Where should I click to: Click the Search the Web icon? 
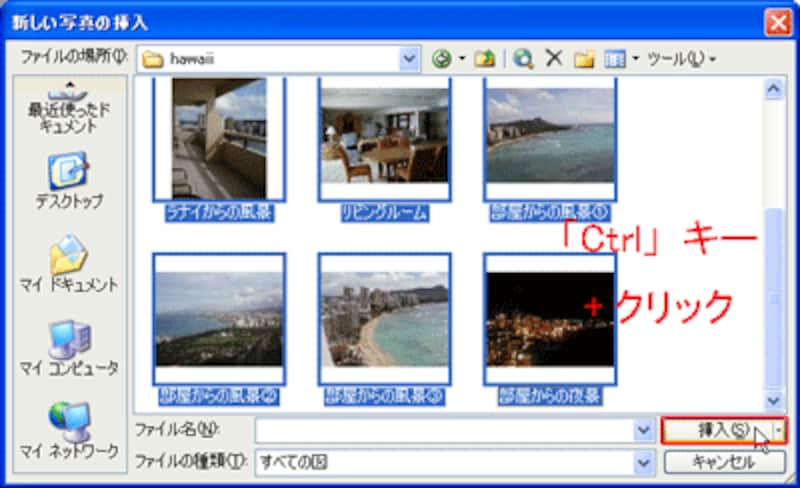coord(523,59)
